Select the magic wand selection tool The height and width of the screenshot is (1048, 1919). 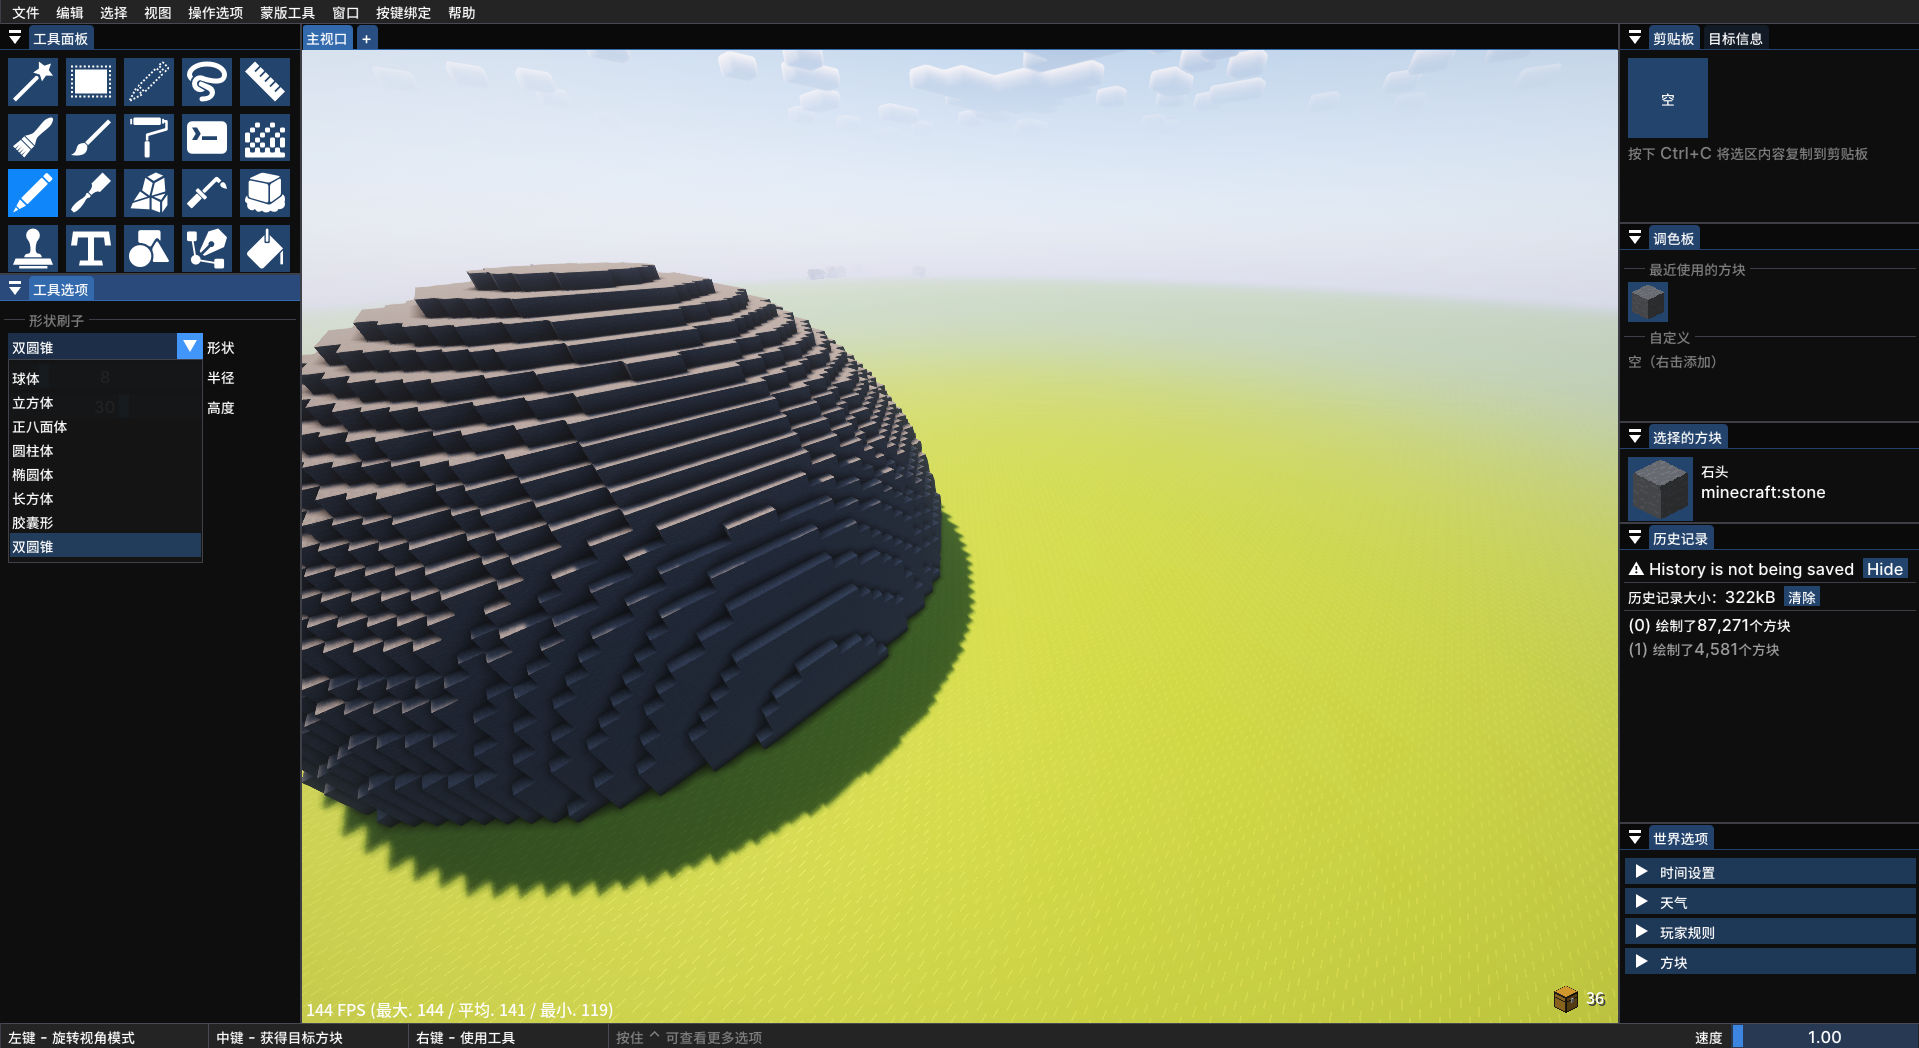[33, 82]
